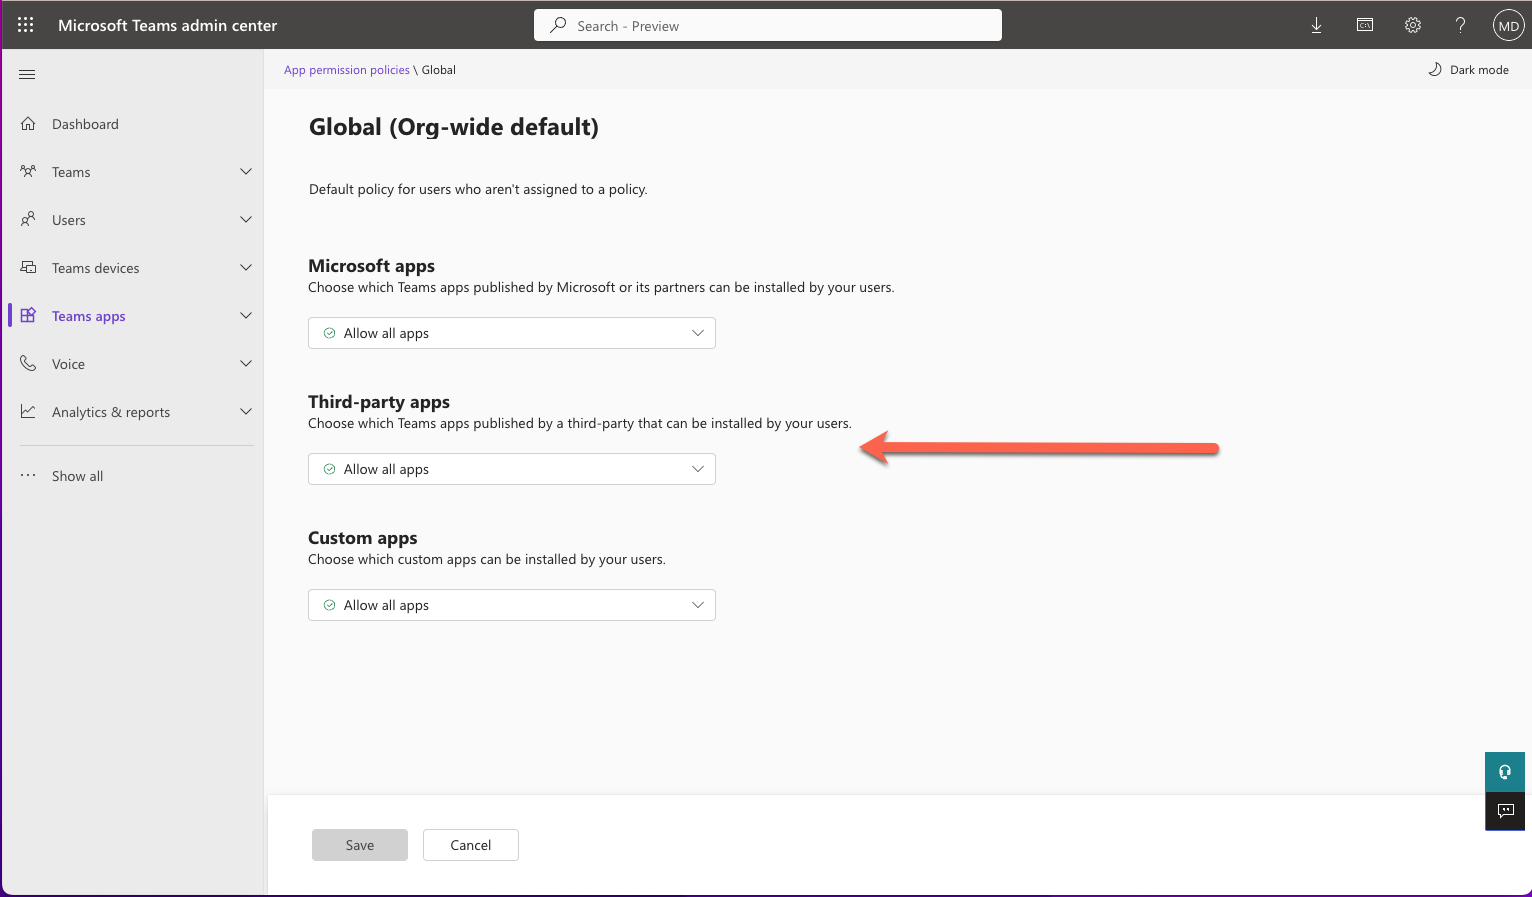Expand the Teams devices chevron
The width and height of the screenshot is (1532, 897).
click(246, 267)
